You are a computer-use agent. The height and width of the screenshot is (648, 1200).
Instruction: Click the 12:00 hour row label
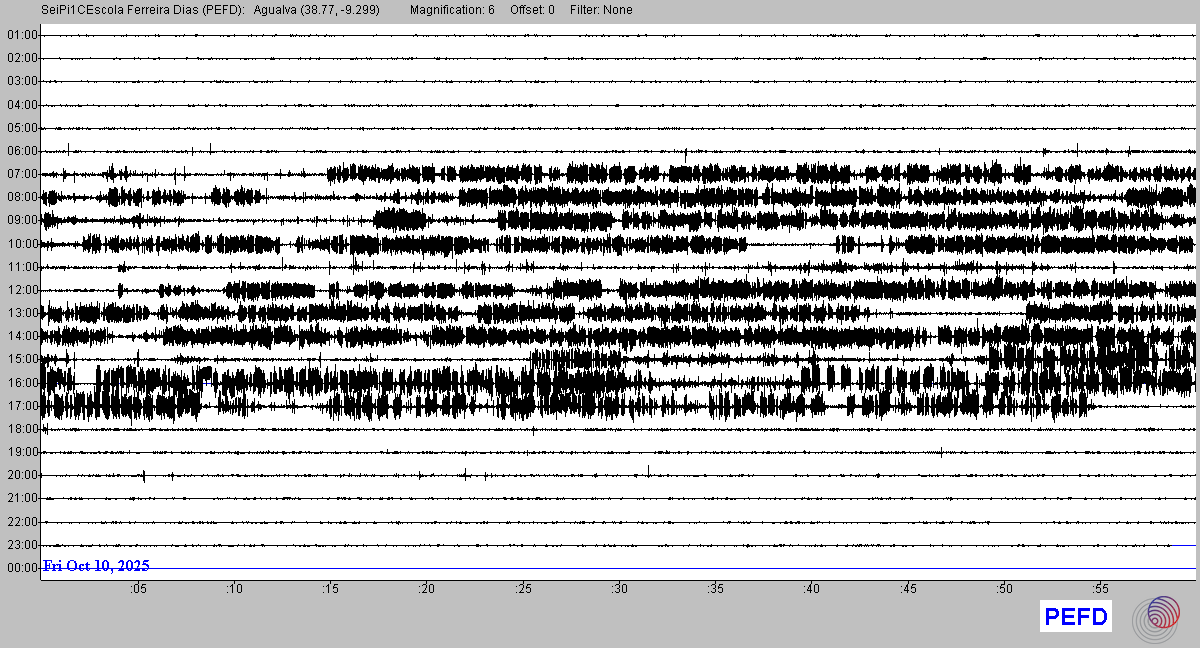click(x=21, y=290)
